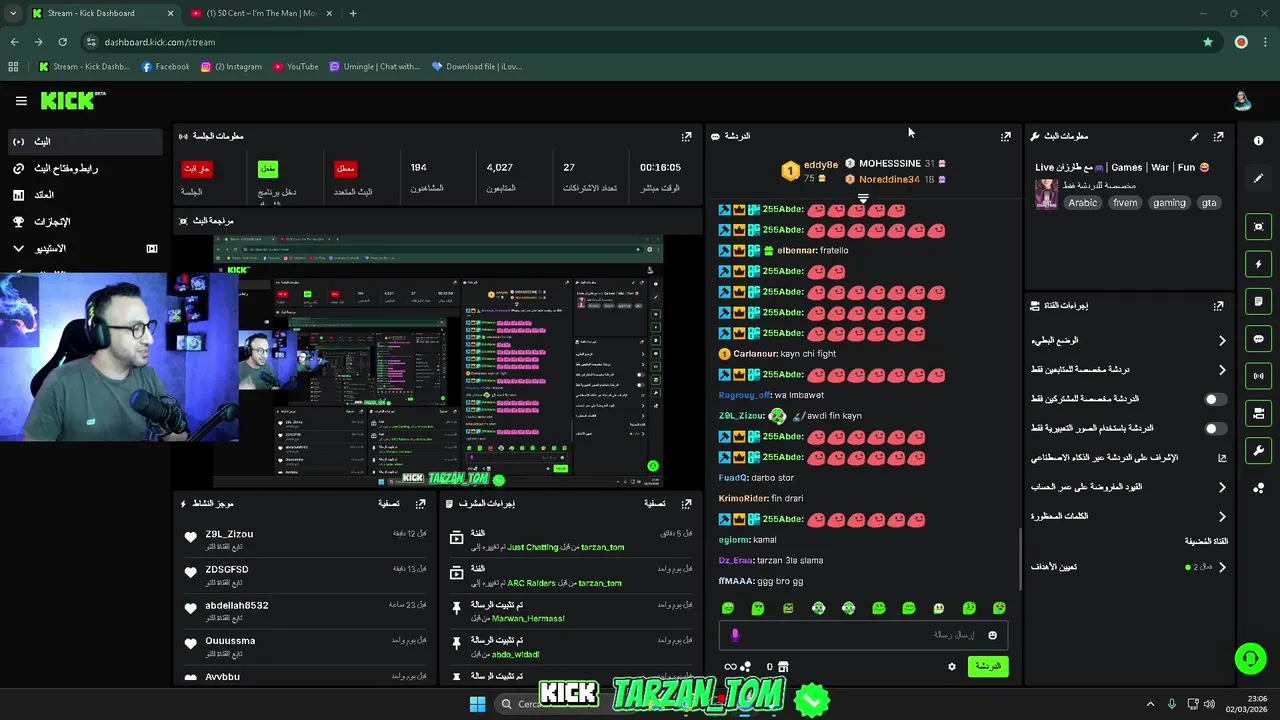1280x720 pixels.
Task: Pop out the activity feed panel
Action: click(x=421, y=504)
